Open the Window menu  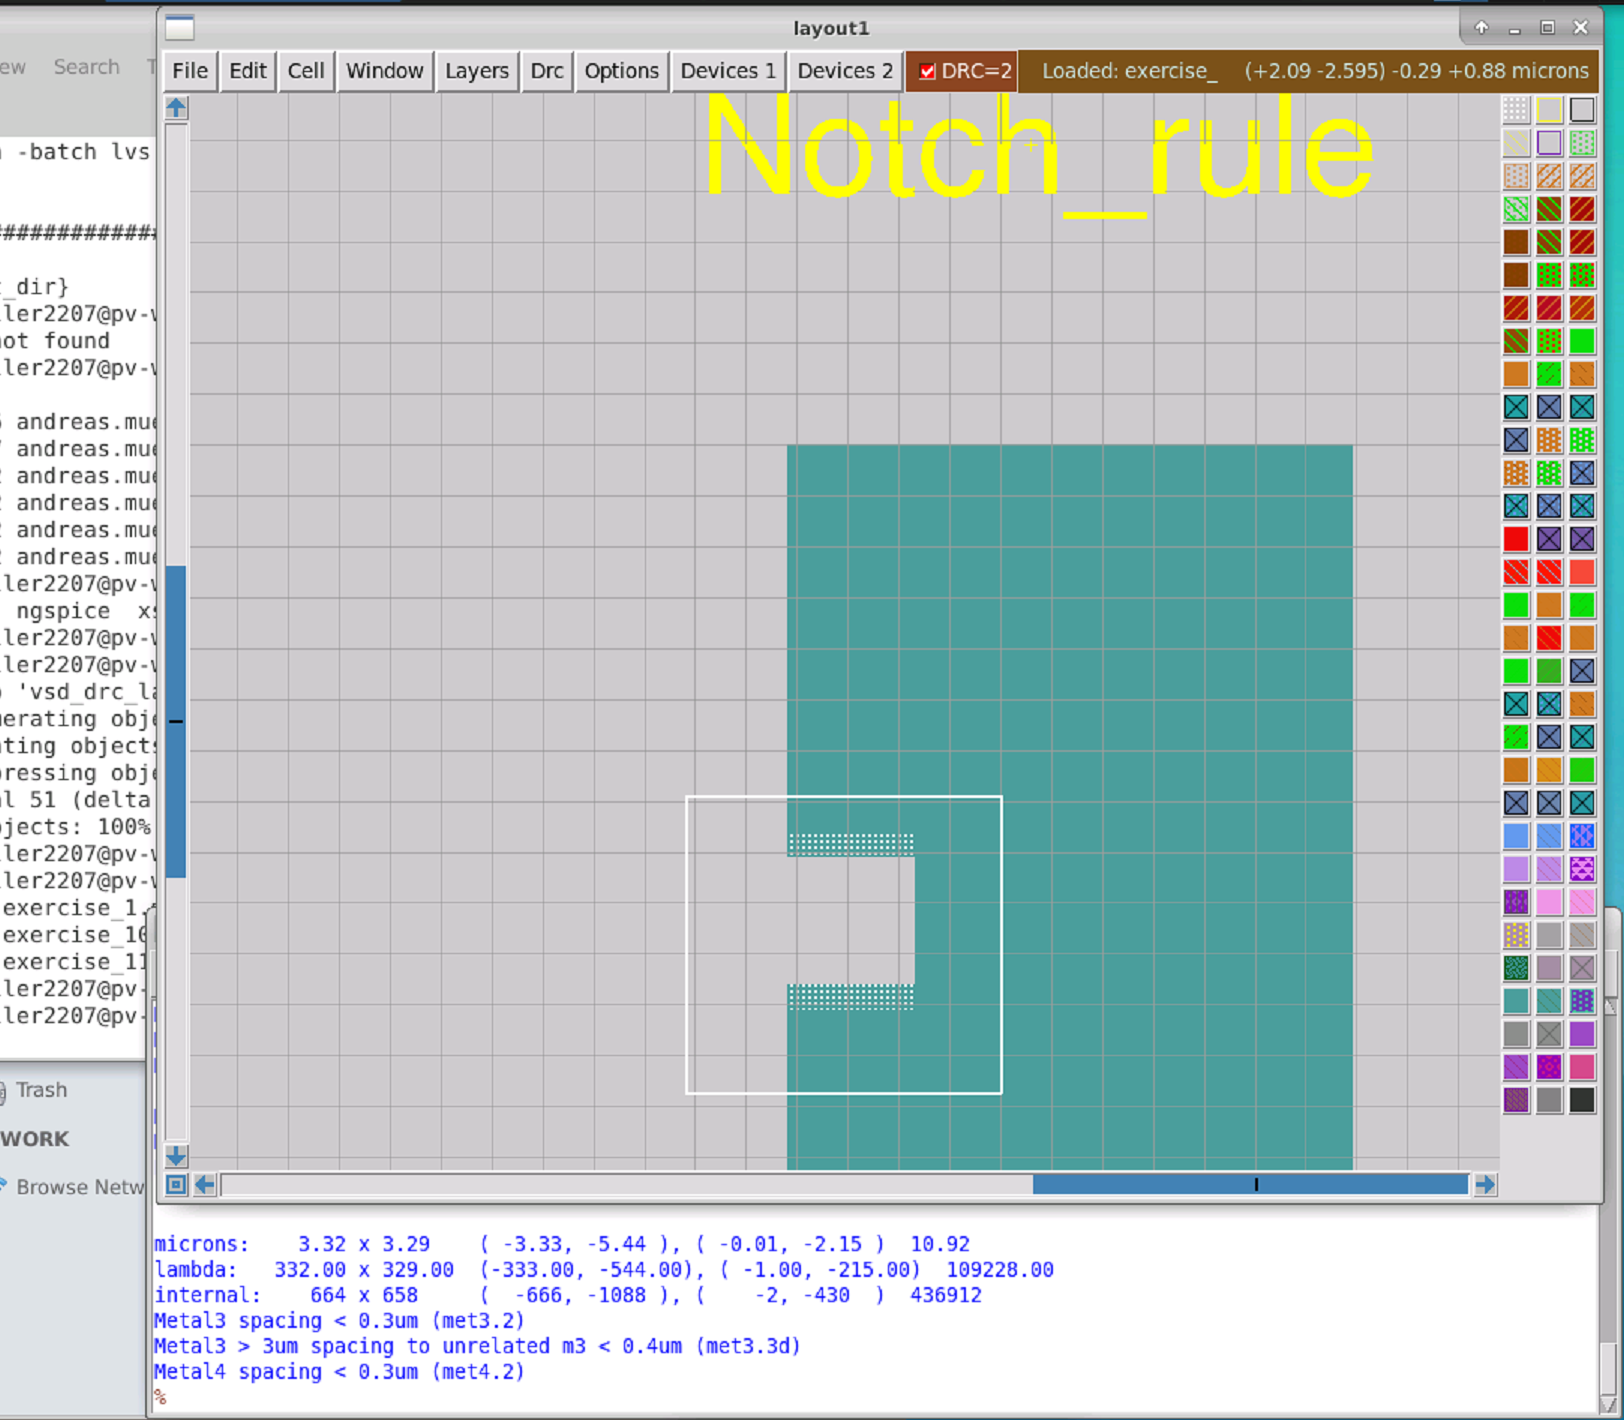(385, 71)
